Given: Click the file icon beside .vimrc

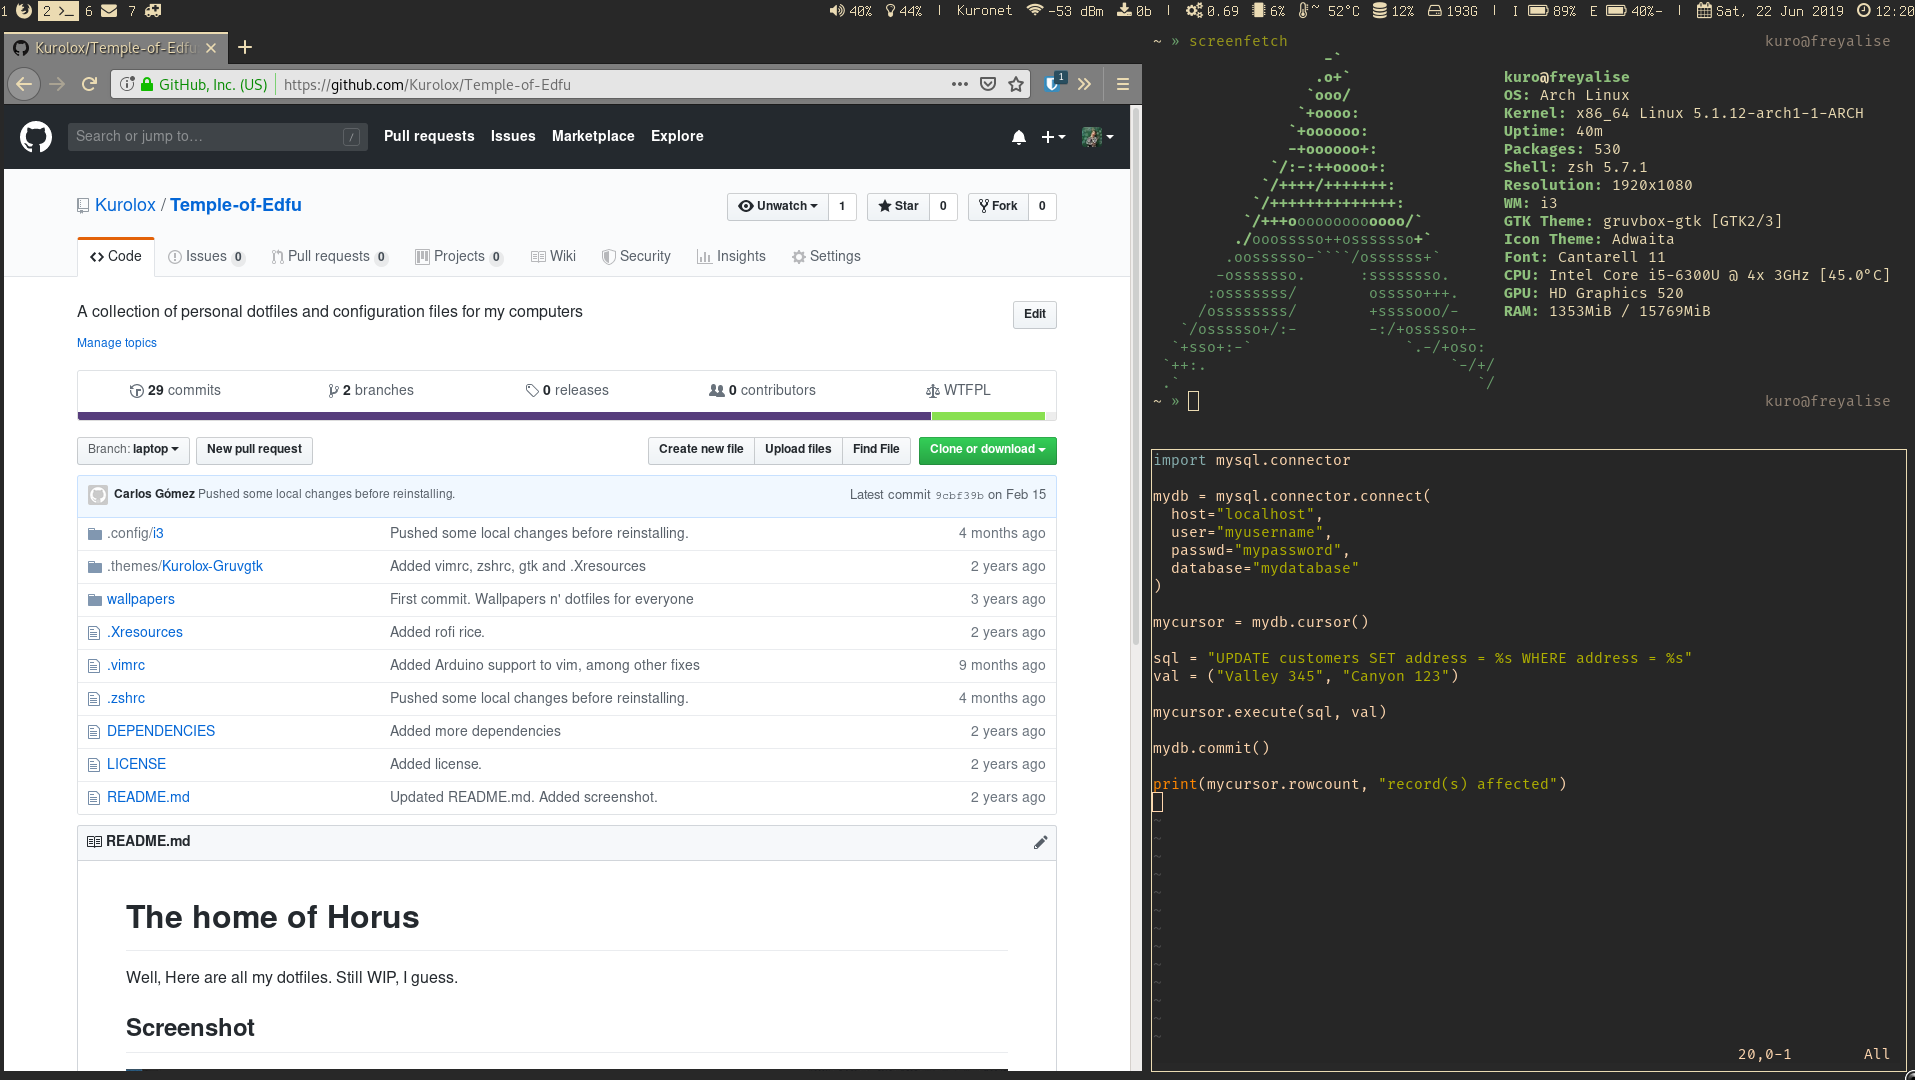Looking at the screenshot, I should pyautogui.click(x=94, y=665).
